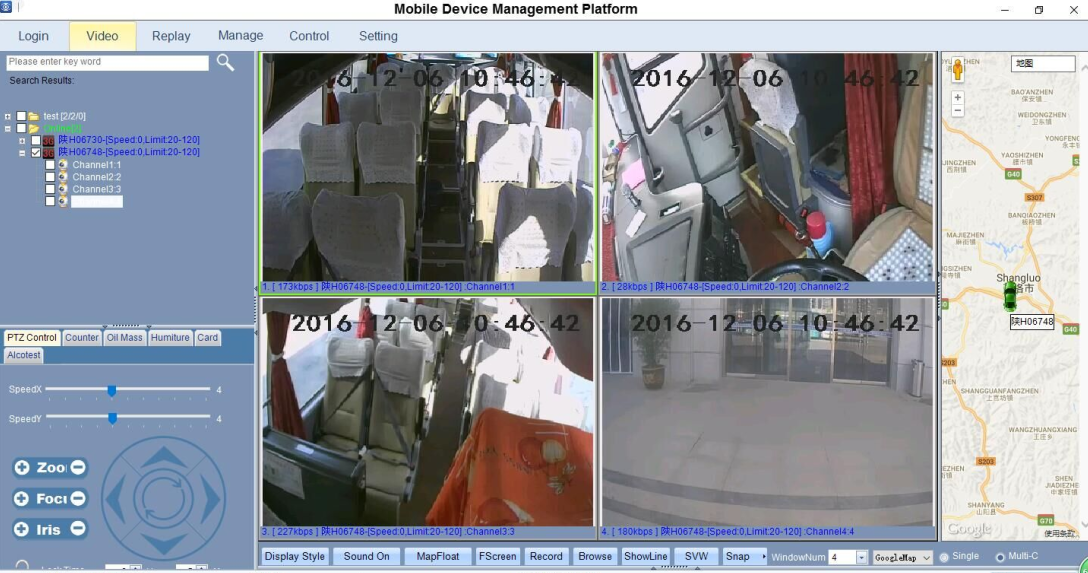
Task: Open the GoogleMap map type dropdown
Action: tap(926, 557)
